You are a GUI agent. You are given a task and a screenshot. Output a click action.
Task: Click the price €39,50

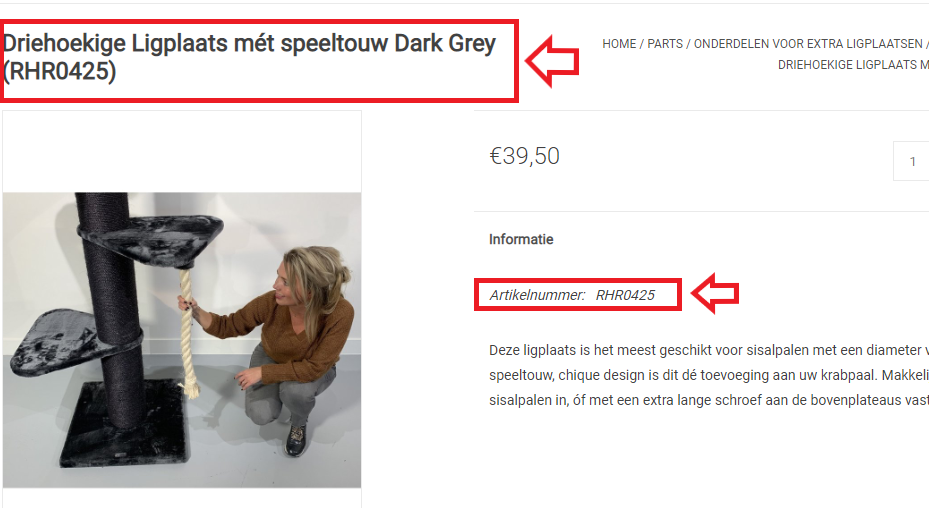(524, 156)
